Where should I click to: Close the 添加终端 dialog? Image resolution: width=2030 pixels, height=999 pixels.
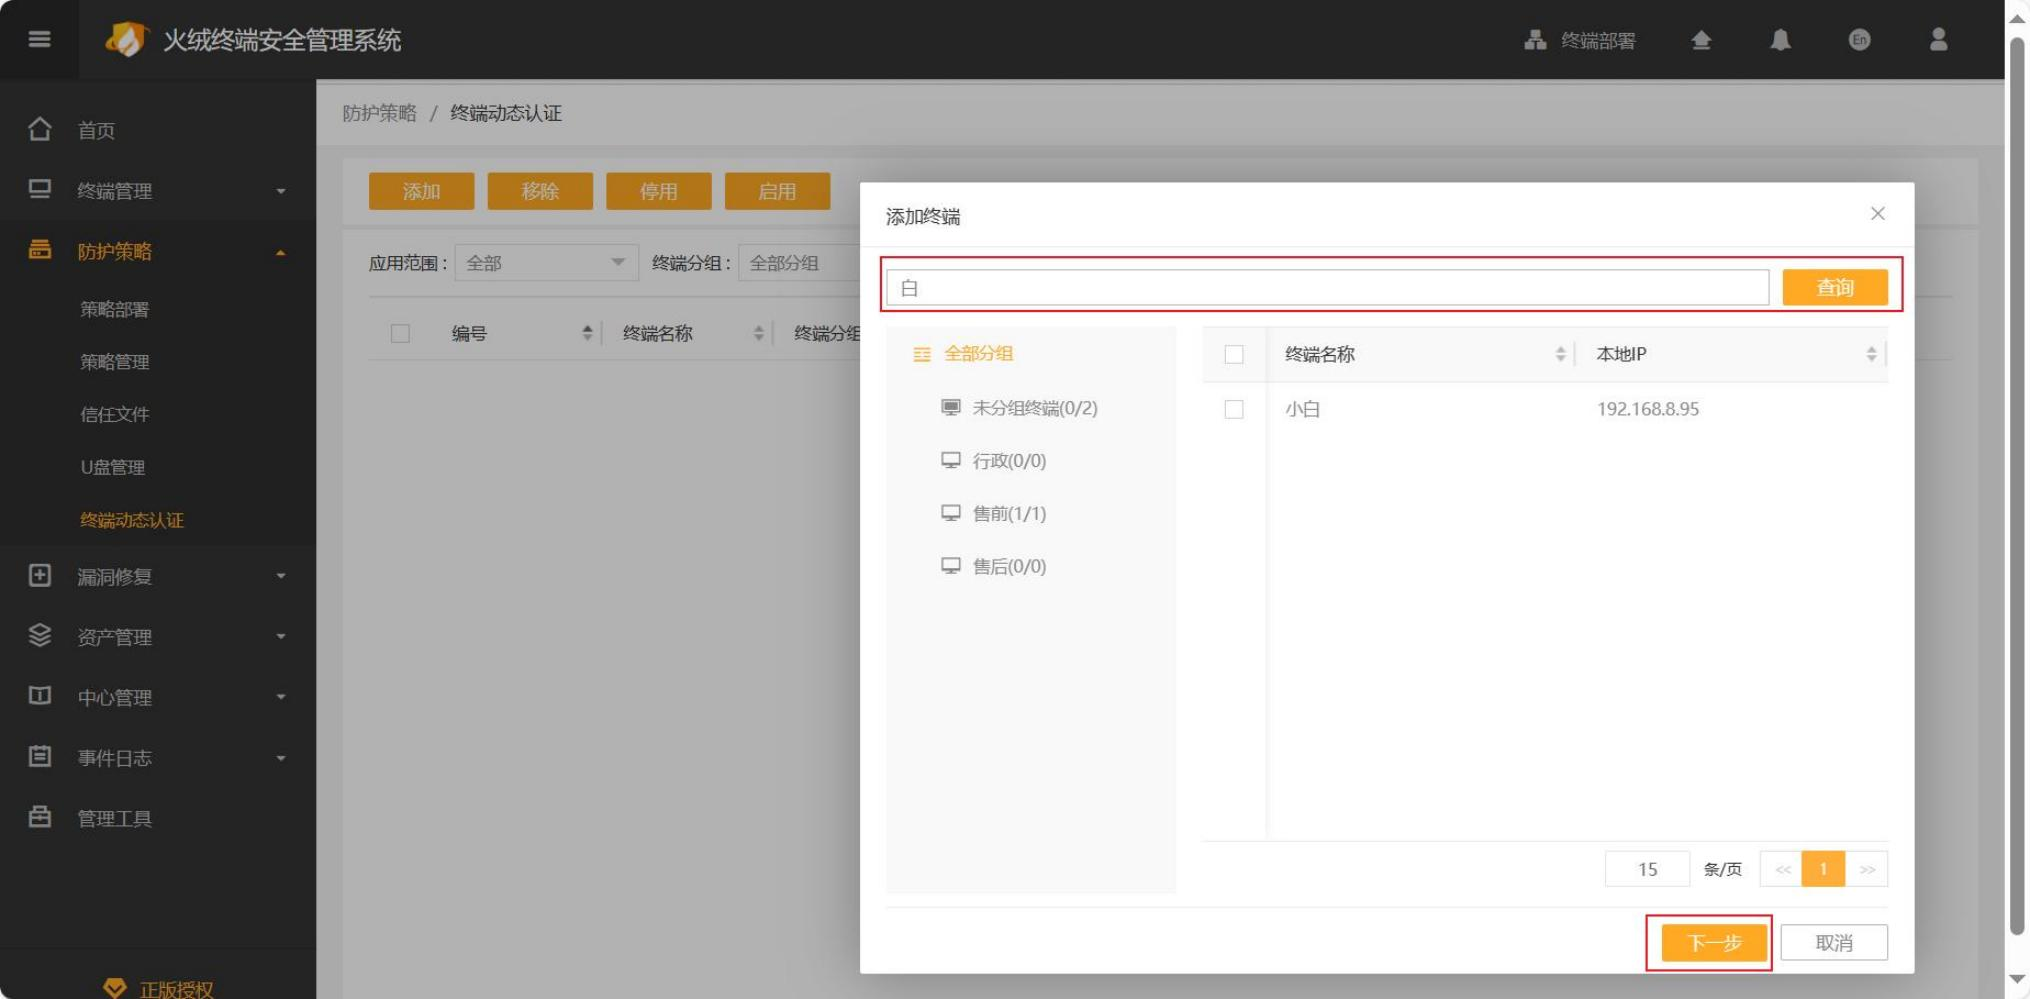(1877, 214)
